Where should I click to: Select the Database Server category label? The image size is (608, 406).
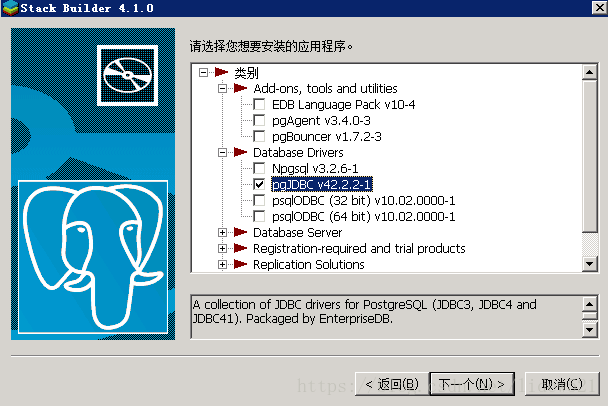tap(297, 232)
